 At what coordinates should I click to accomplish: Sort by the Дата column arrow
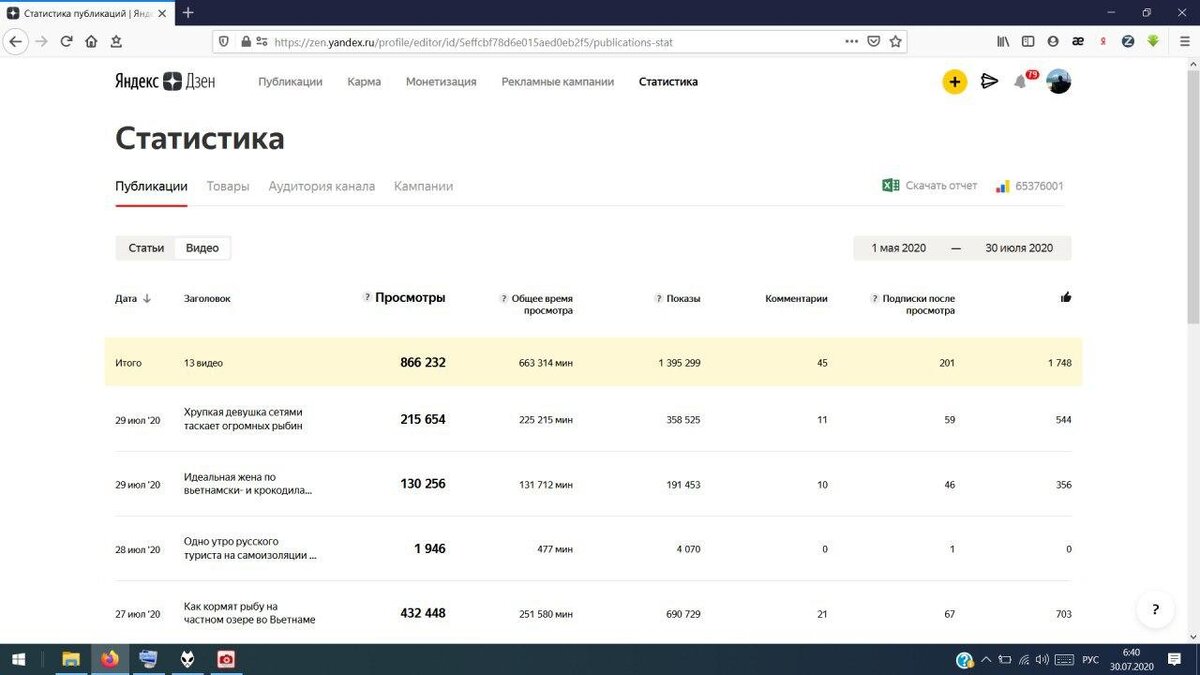pos(147,298)
